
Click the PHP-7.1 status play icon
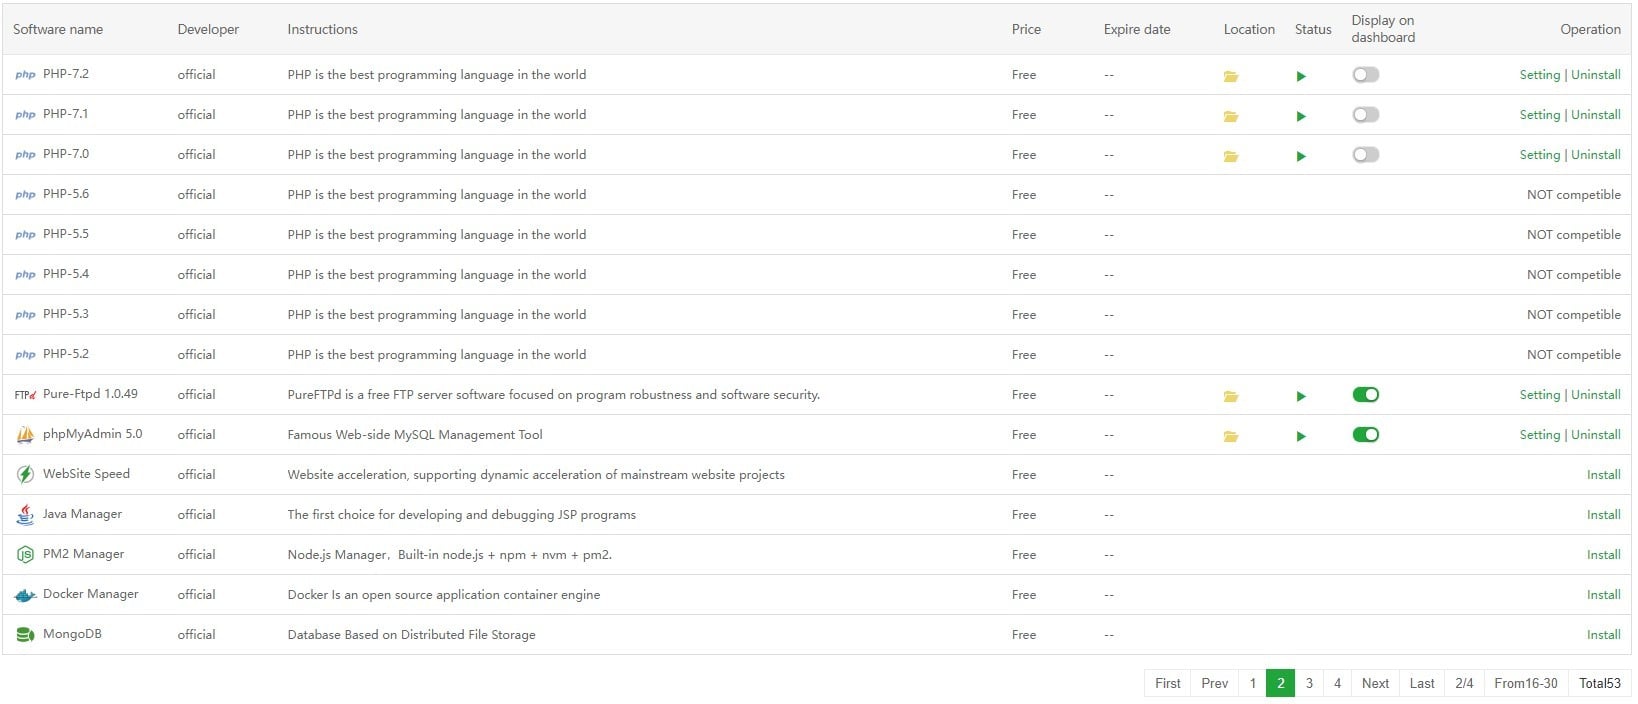click(x=1301, y=116)
